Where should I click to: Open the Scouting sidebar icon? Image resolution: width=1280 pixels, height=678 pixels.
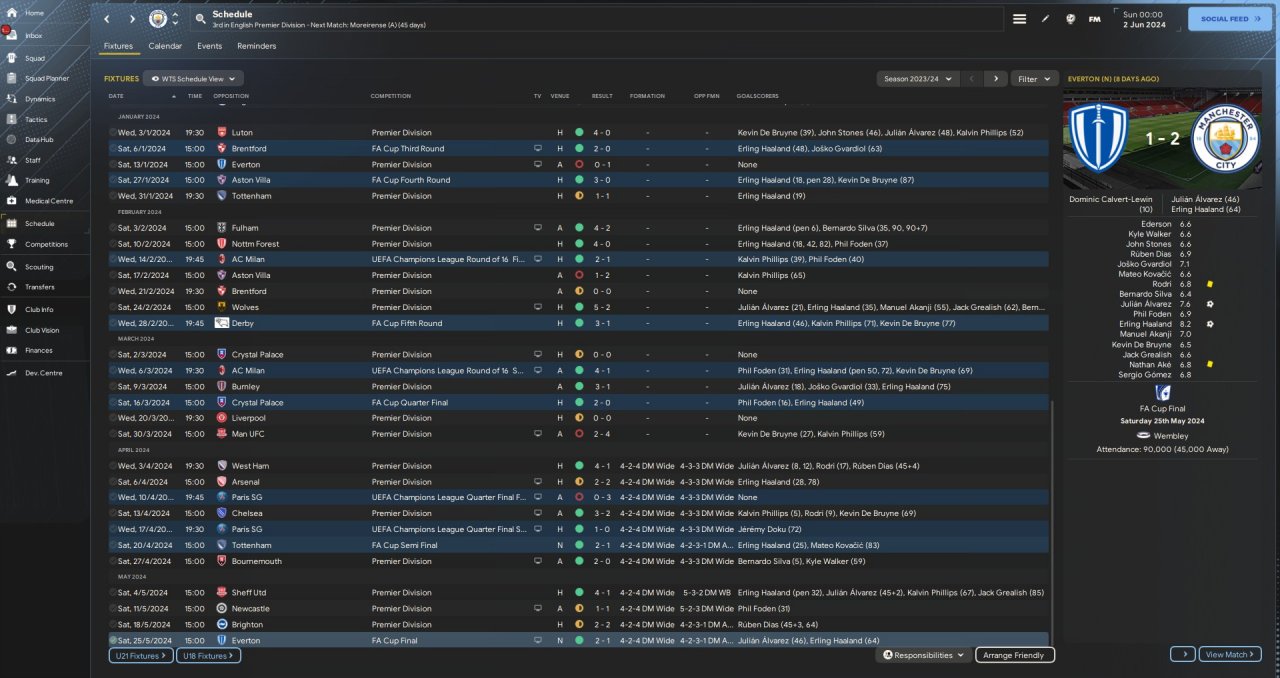click(11, 267)
